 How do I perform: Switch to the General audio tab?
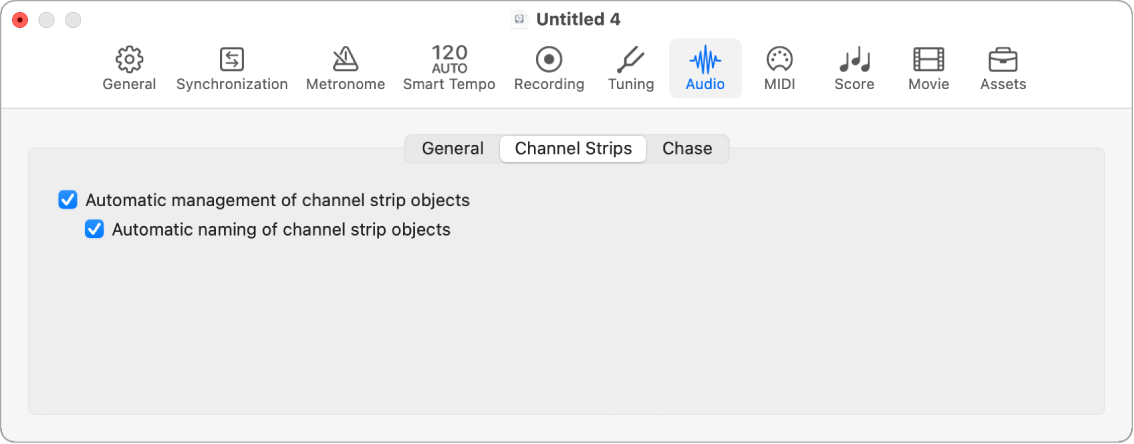click(x=453, y=149)
